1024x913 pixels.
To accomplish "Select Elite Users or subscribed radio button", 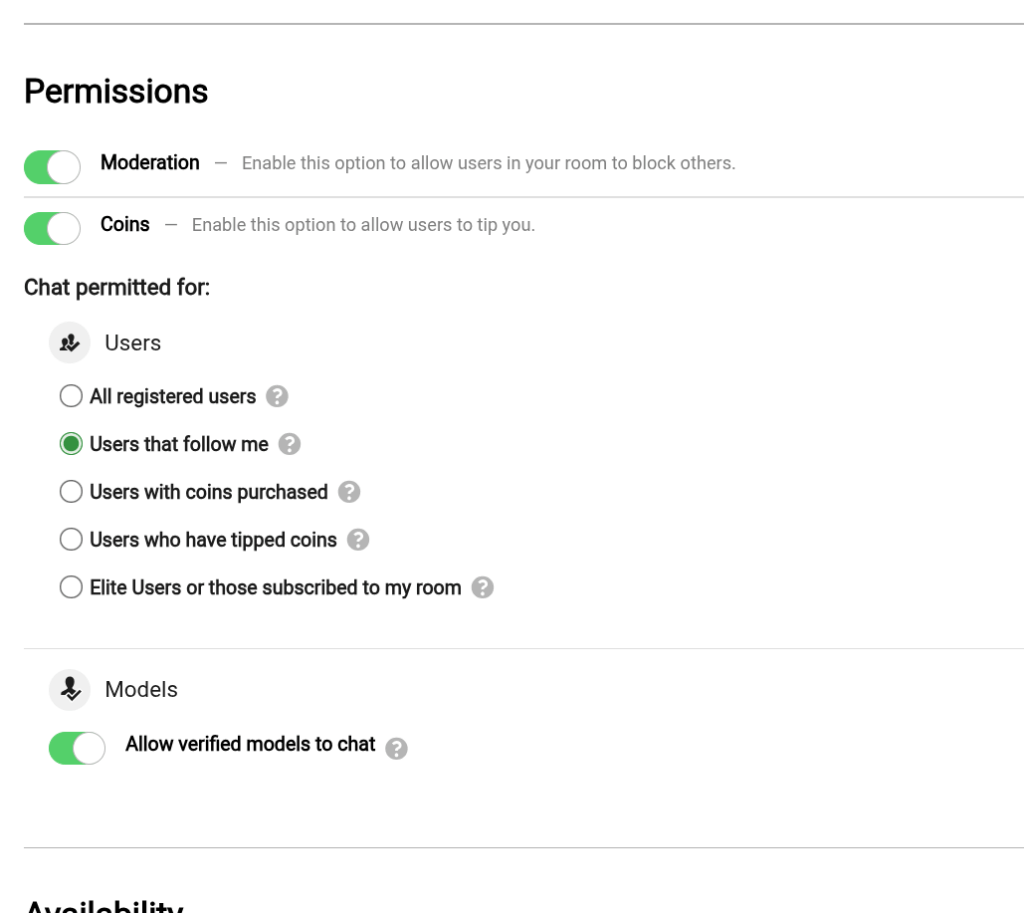I will coord(71,588).
